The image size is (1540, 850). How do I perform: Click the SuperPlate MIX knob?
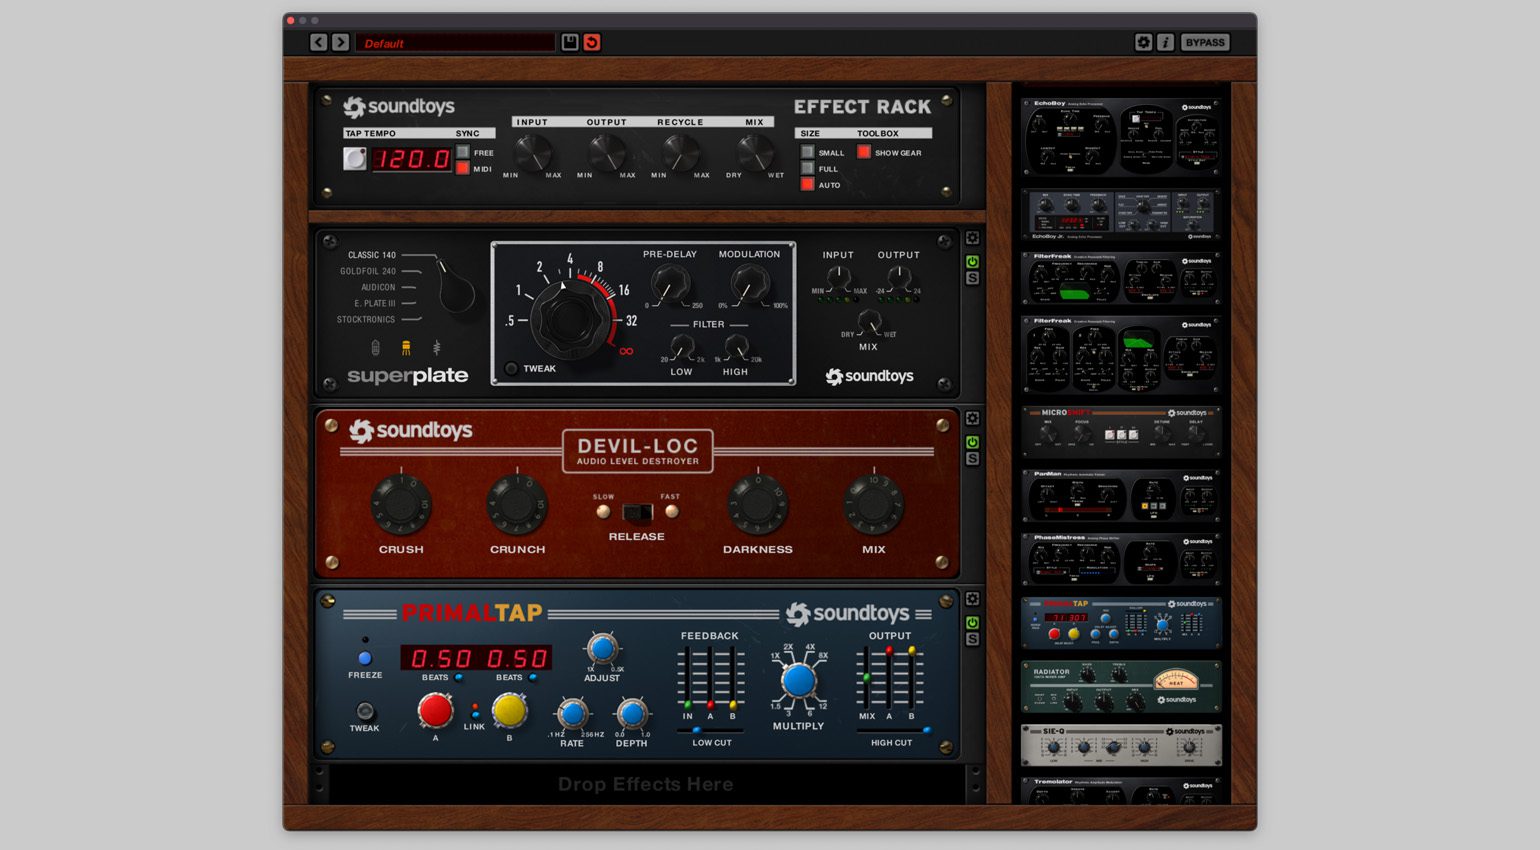pos(868,323)
